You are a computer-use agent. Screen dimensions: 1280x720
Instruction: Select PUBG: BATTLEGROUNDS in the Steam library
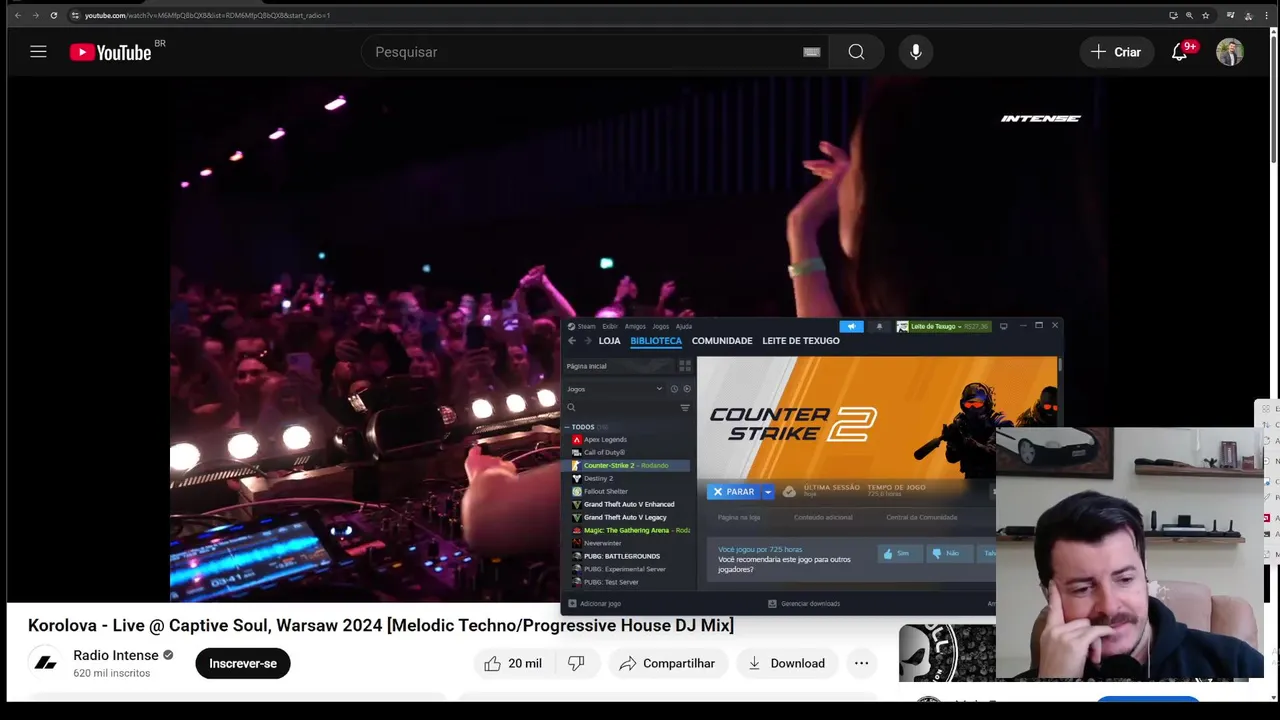click(621, 556)
